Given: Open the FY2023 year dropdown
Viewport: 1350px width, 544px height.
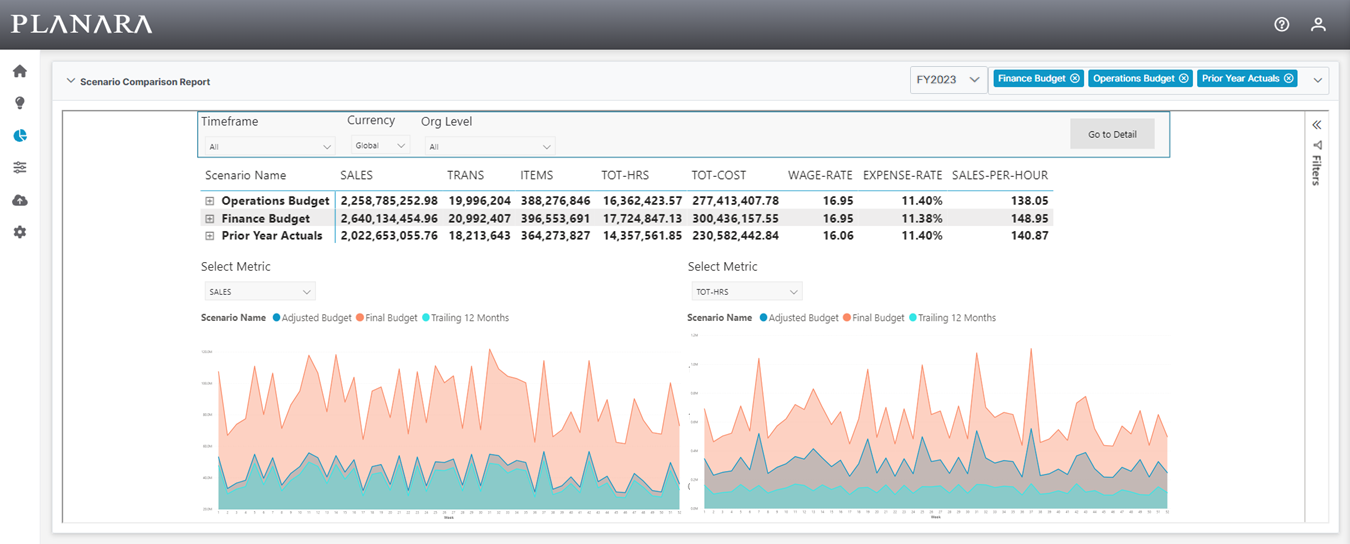Looking at the screenshot, I should (x=948, y=80).
